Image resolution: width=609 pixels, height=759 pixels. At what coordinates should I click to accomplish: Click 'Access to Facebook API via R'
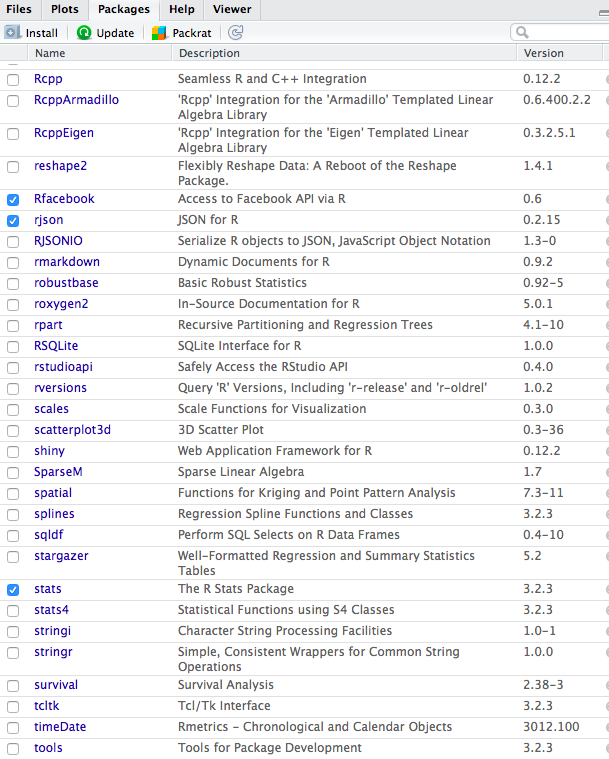point(261,199)
